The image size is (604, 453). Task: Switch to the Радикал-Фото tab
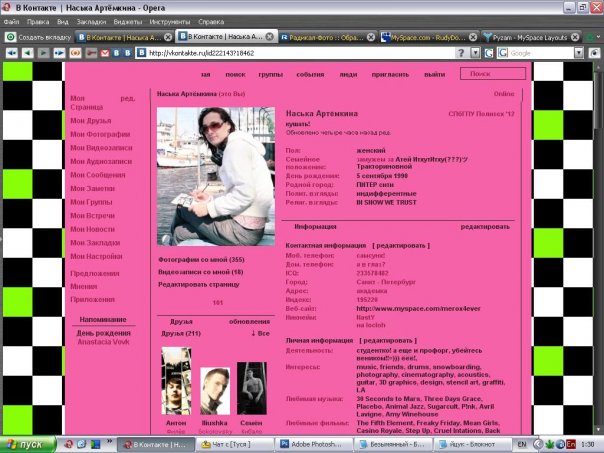tap(327, 37)
